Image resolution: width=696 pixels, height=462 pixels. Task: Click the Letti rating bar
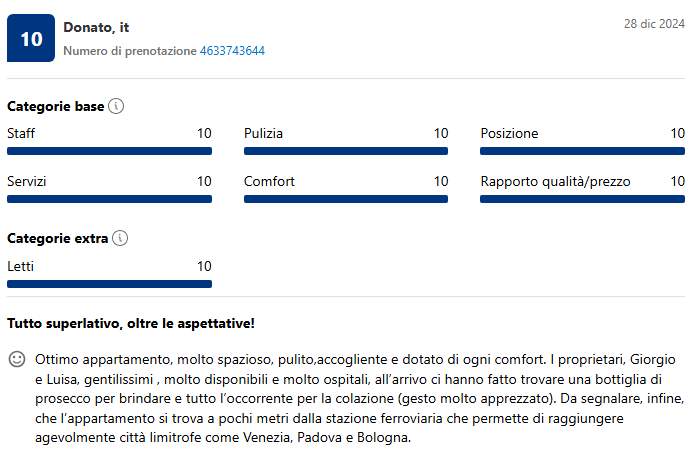coord(109,284)
